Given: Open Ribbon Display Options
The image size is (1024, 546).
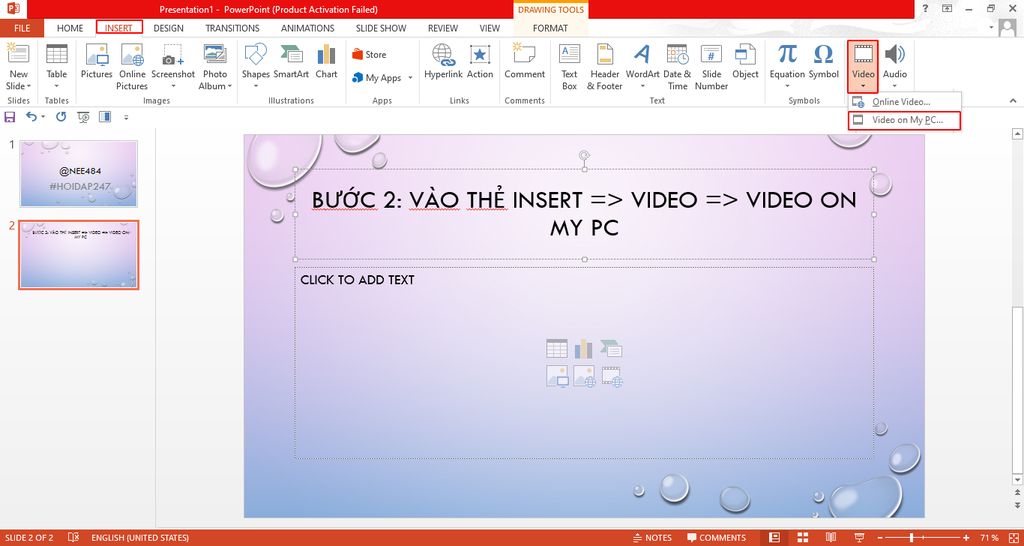Looking at the screenshot, I should tap(947, 8).
